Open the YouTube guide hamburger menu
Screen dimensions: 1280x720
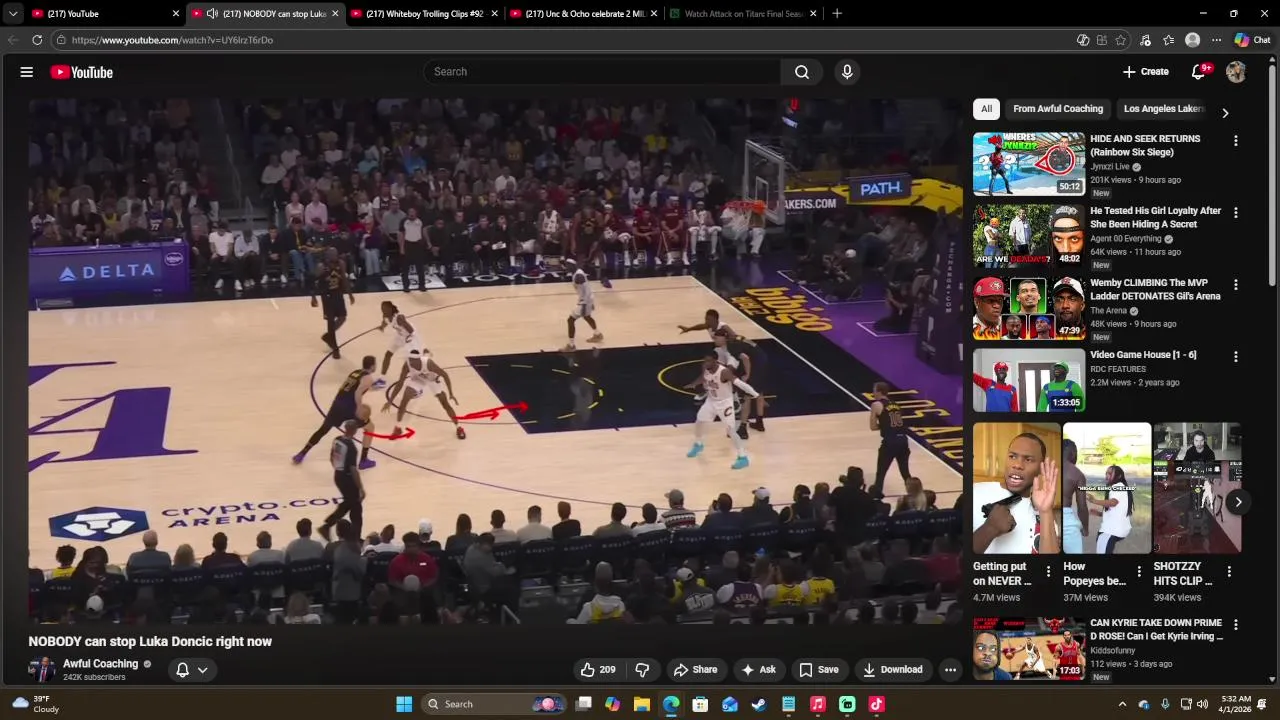coord(27,72)
